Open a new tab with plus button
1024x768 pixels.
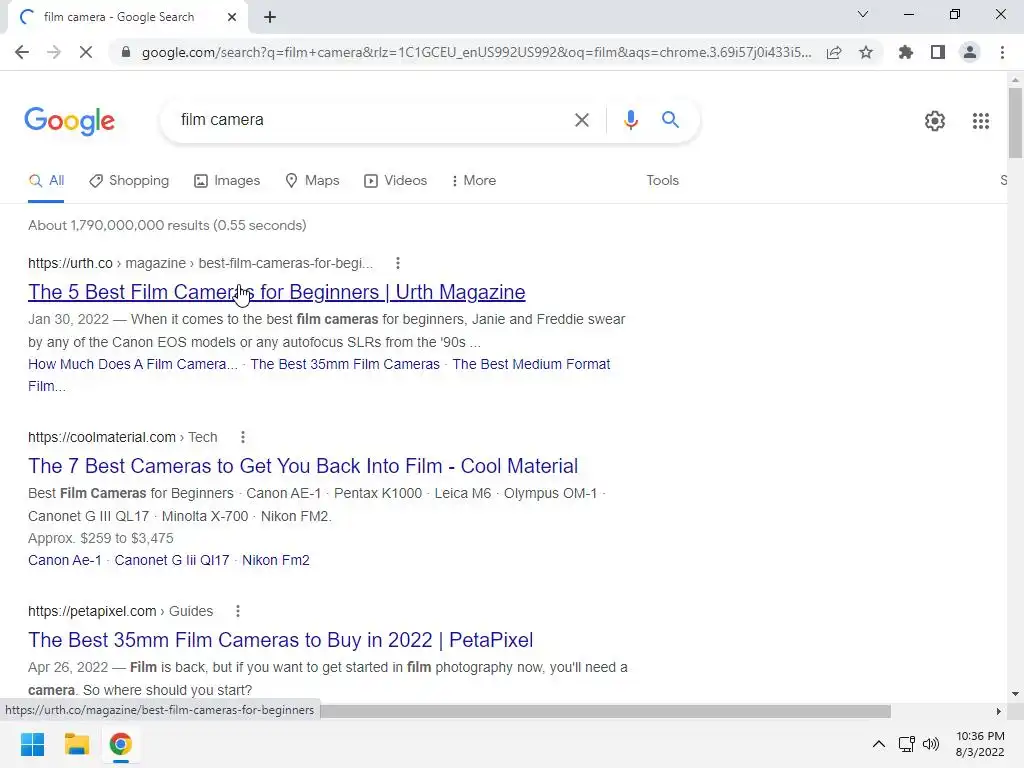(x=270, y=17)
